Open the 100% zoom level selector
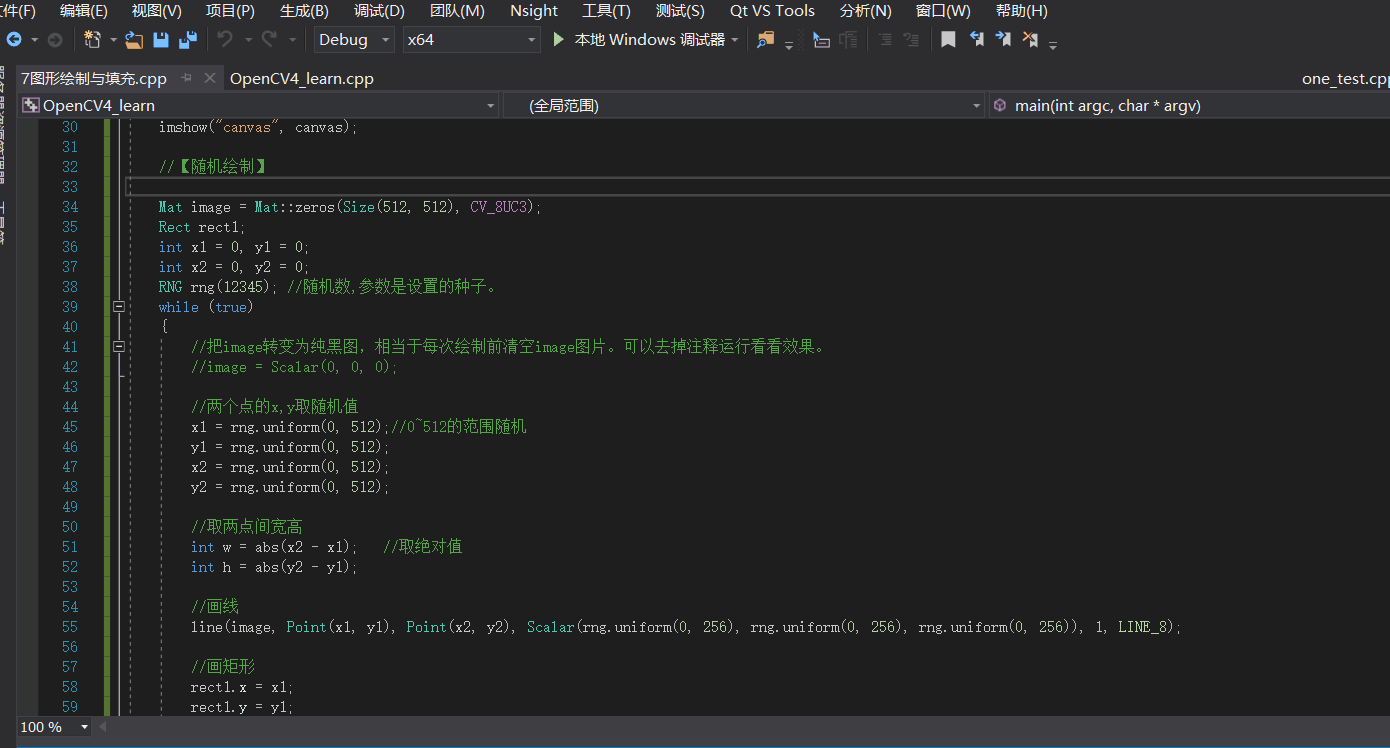The image size is (1390, 748). point(50,727)
